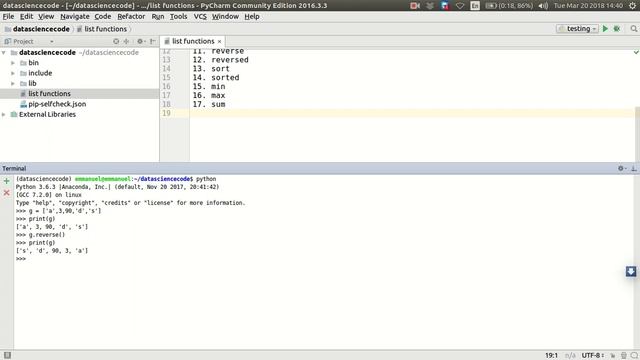Open the Tools menu
The height and width of the screenshot is (360, 640).
click(x=178, y=16)
